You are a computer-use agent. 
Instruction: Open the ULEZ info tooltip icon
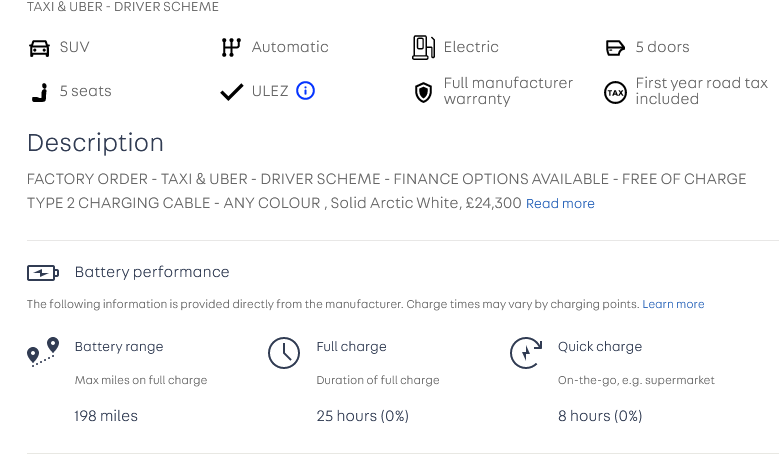coord(306,91)
